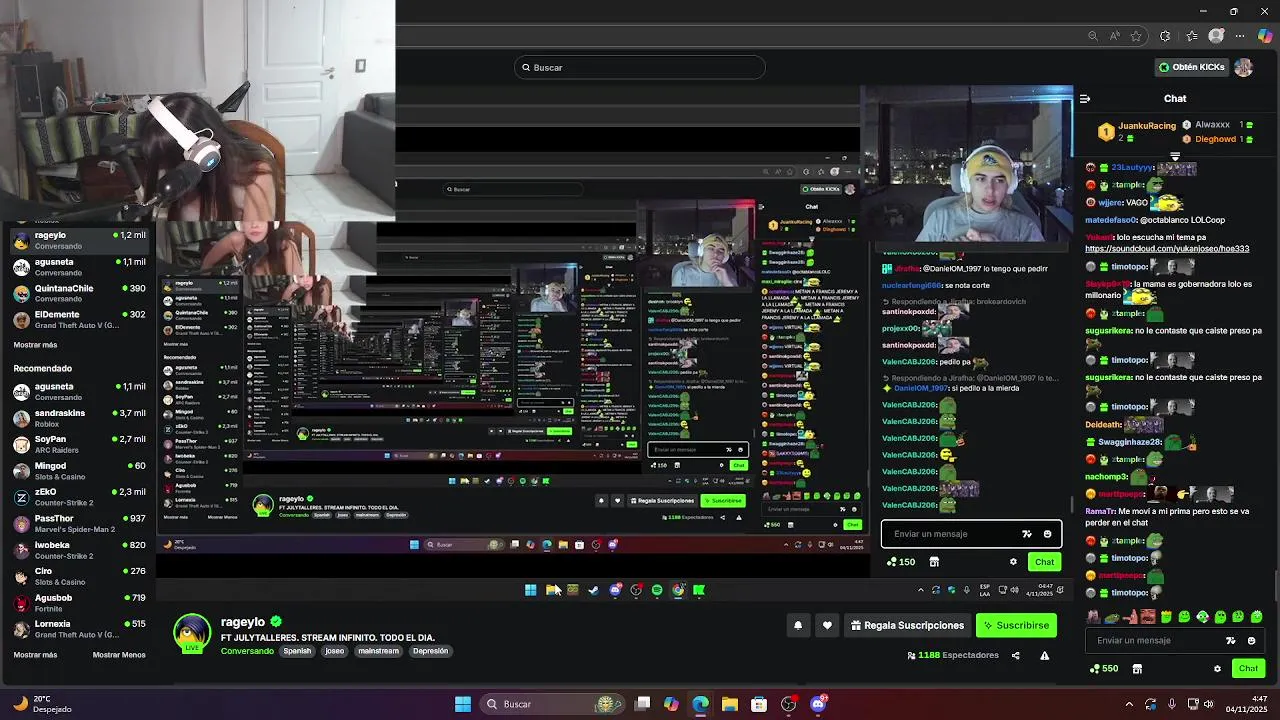Screen dimensions: 1280x720
Task: Collapse recommended list with Mostrar Menos
Action: [x=119, y=655]
